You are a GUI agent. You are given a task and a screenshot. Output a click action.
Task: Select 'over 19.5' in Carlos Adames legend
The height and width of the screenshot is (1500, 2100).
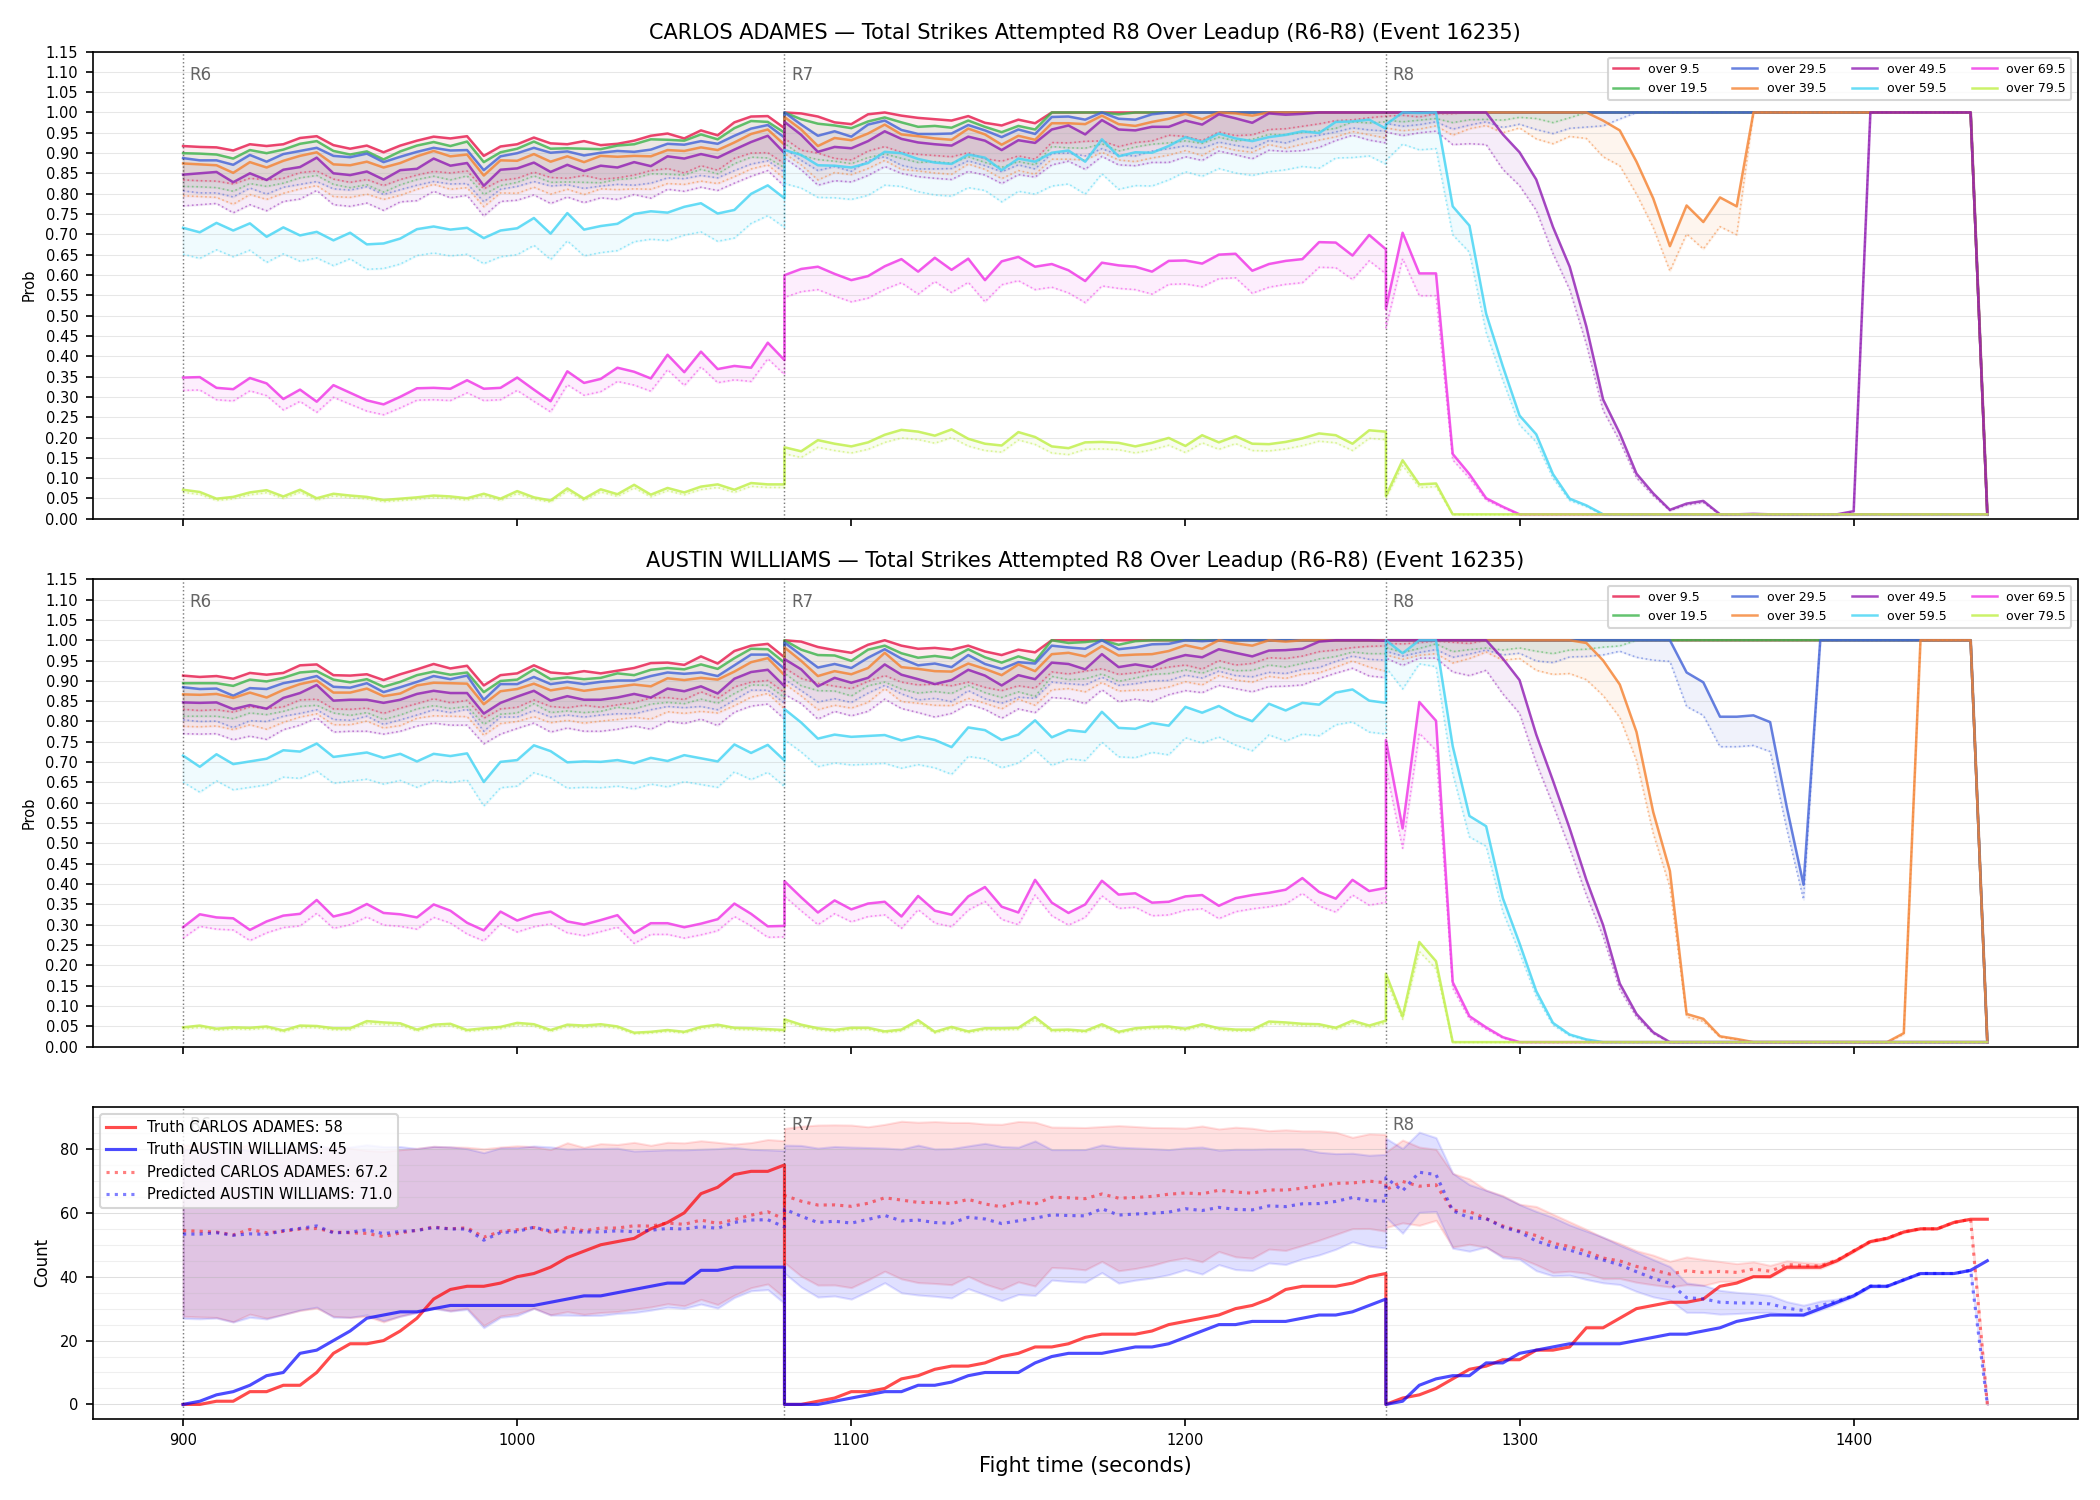tap(1659, 88)
